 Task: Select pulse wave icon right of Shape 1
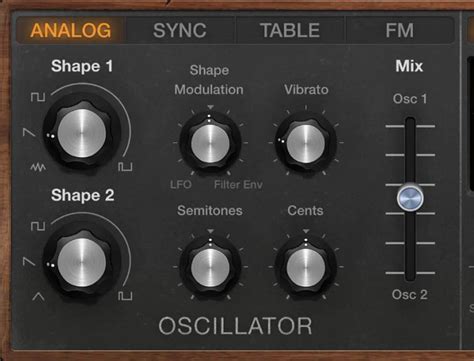point(125,167)
